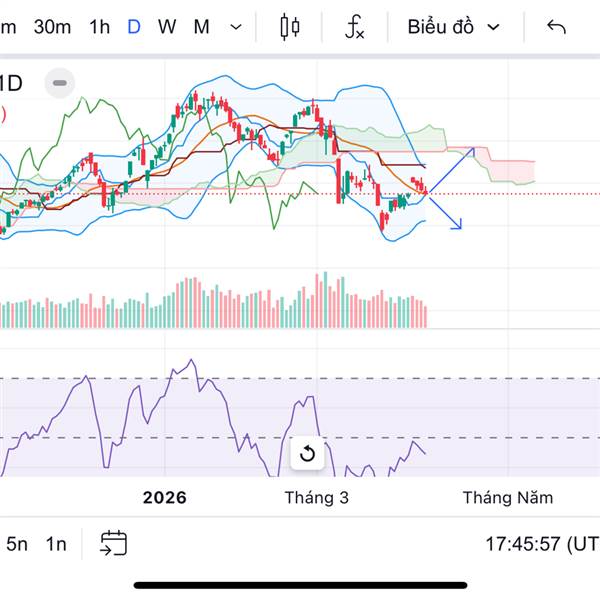Click the Tháng Năm time axis label
600x600 pixels.
click(x=508, y=498)
